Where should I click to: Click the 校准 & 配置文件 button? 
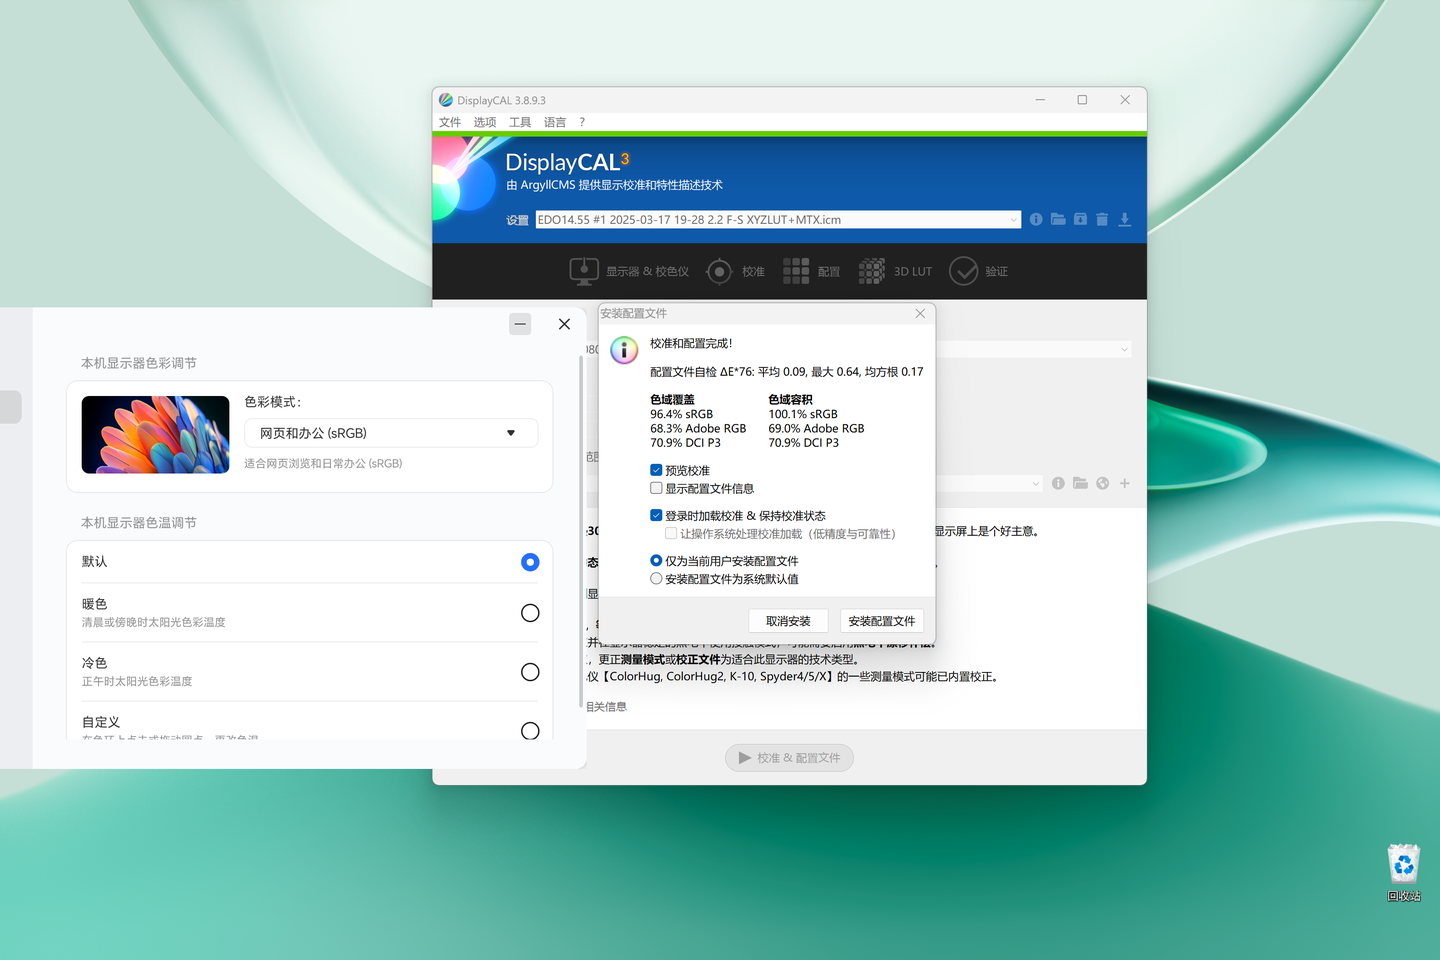(x=790, y=758)
